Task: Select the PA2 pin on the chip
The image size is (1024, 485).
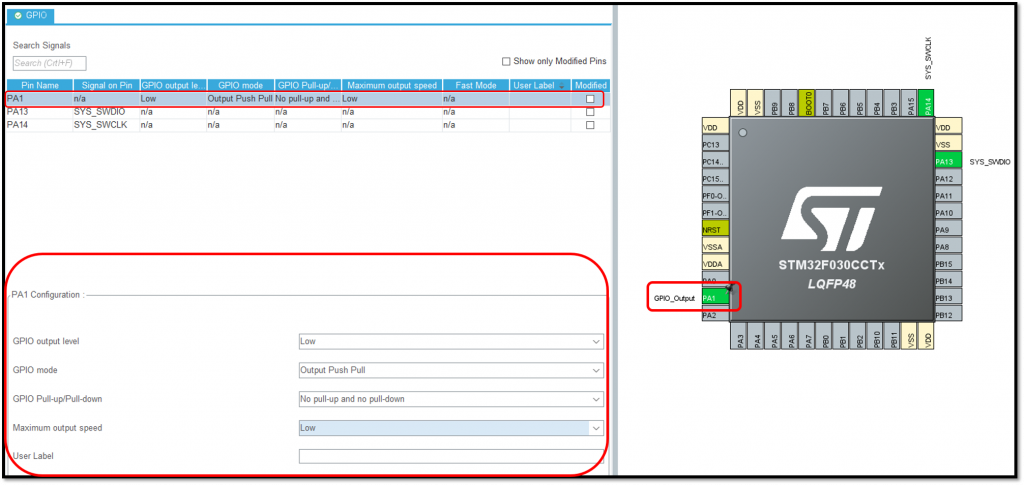Action: [716, 315]
